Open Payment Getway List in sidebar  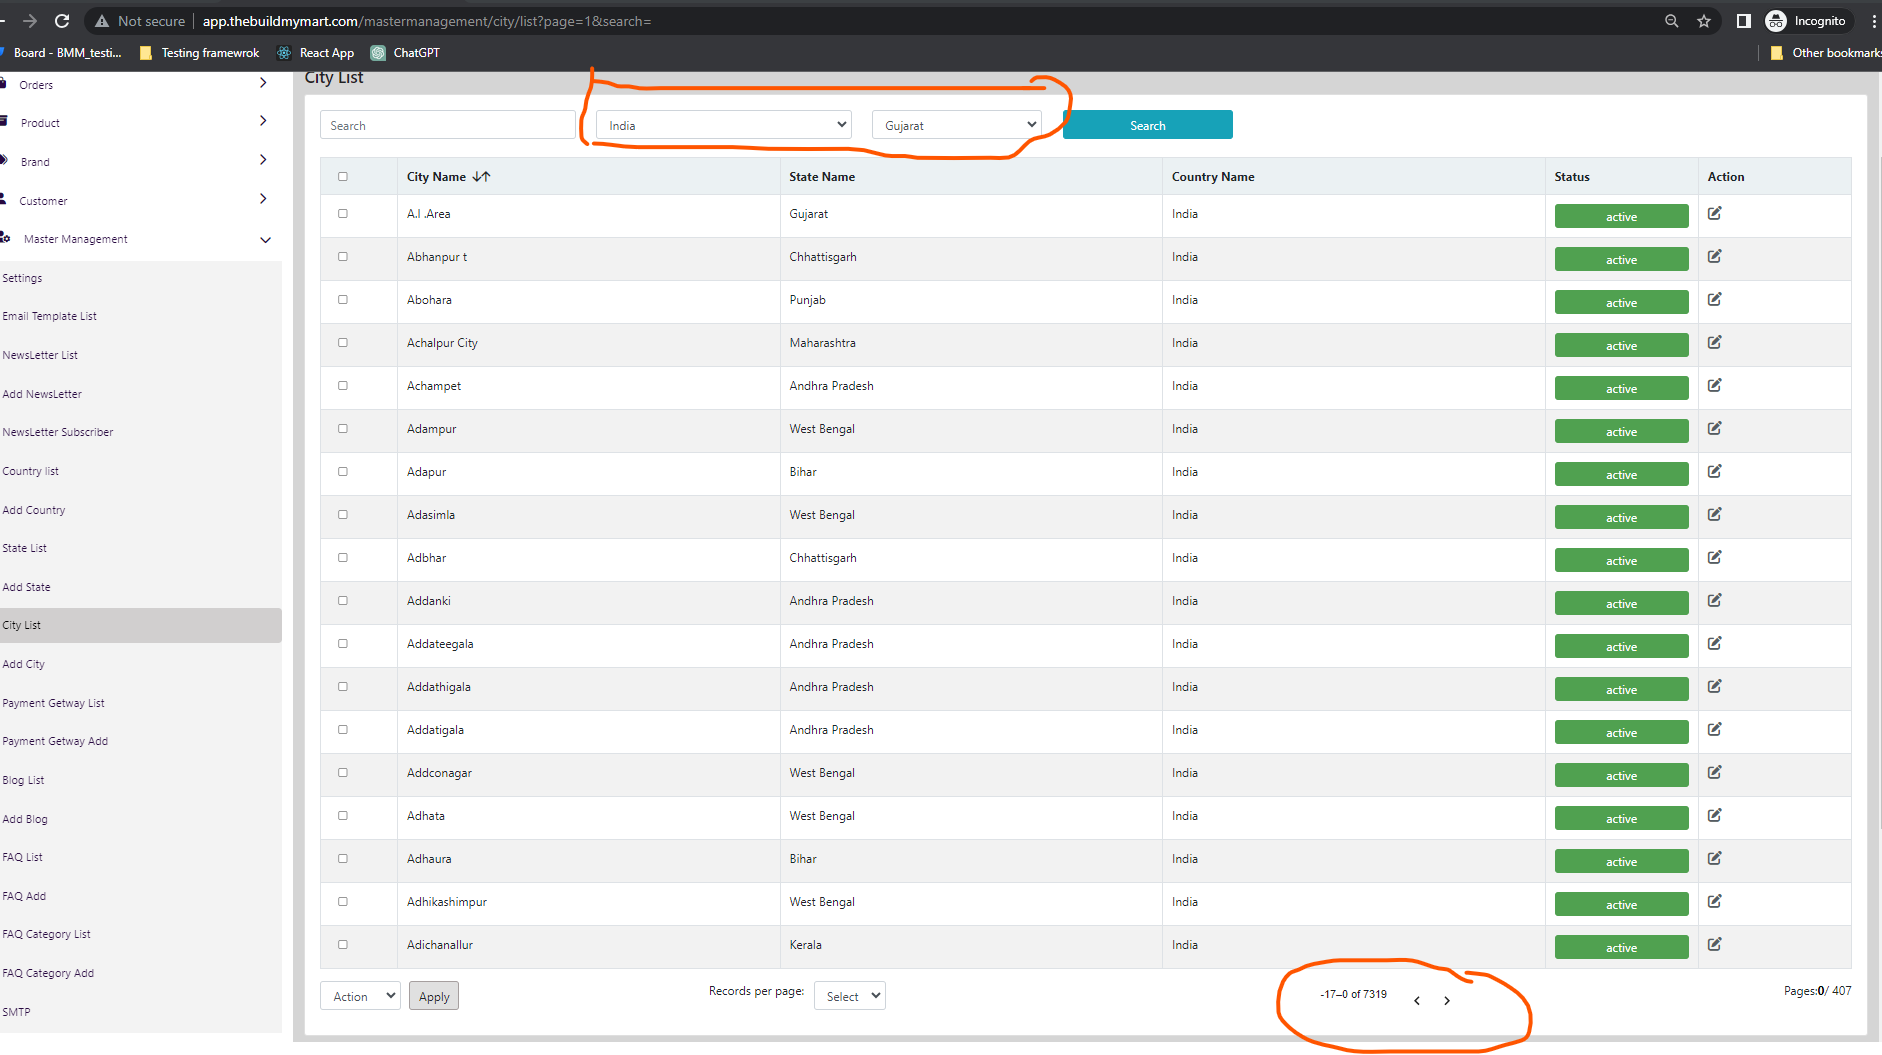(53, 703)
